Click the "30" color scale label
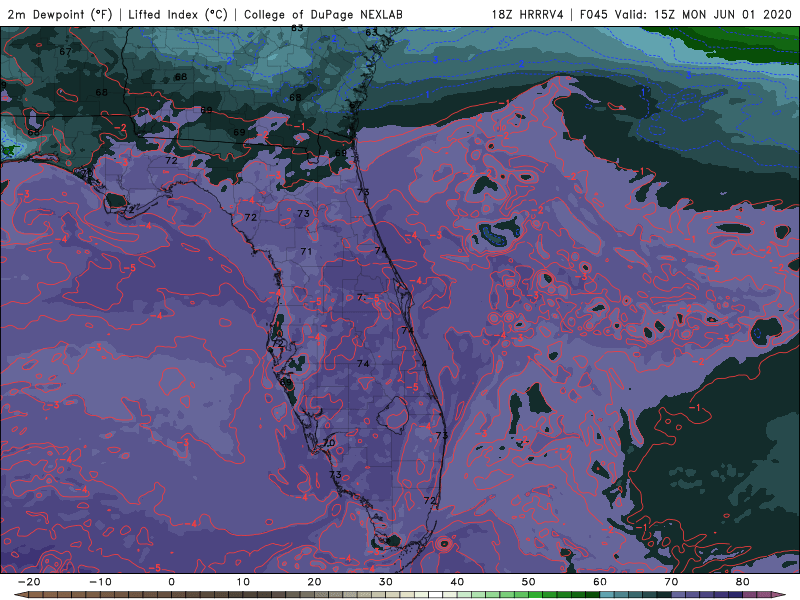Screen dimensions: 800x600 click(x=386, y=582)
